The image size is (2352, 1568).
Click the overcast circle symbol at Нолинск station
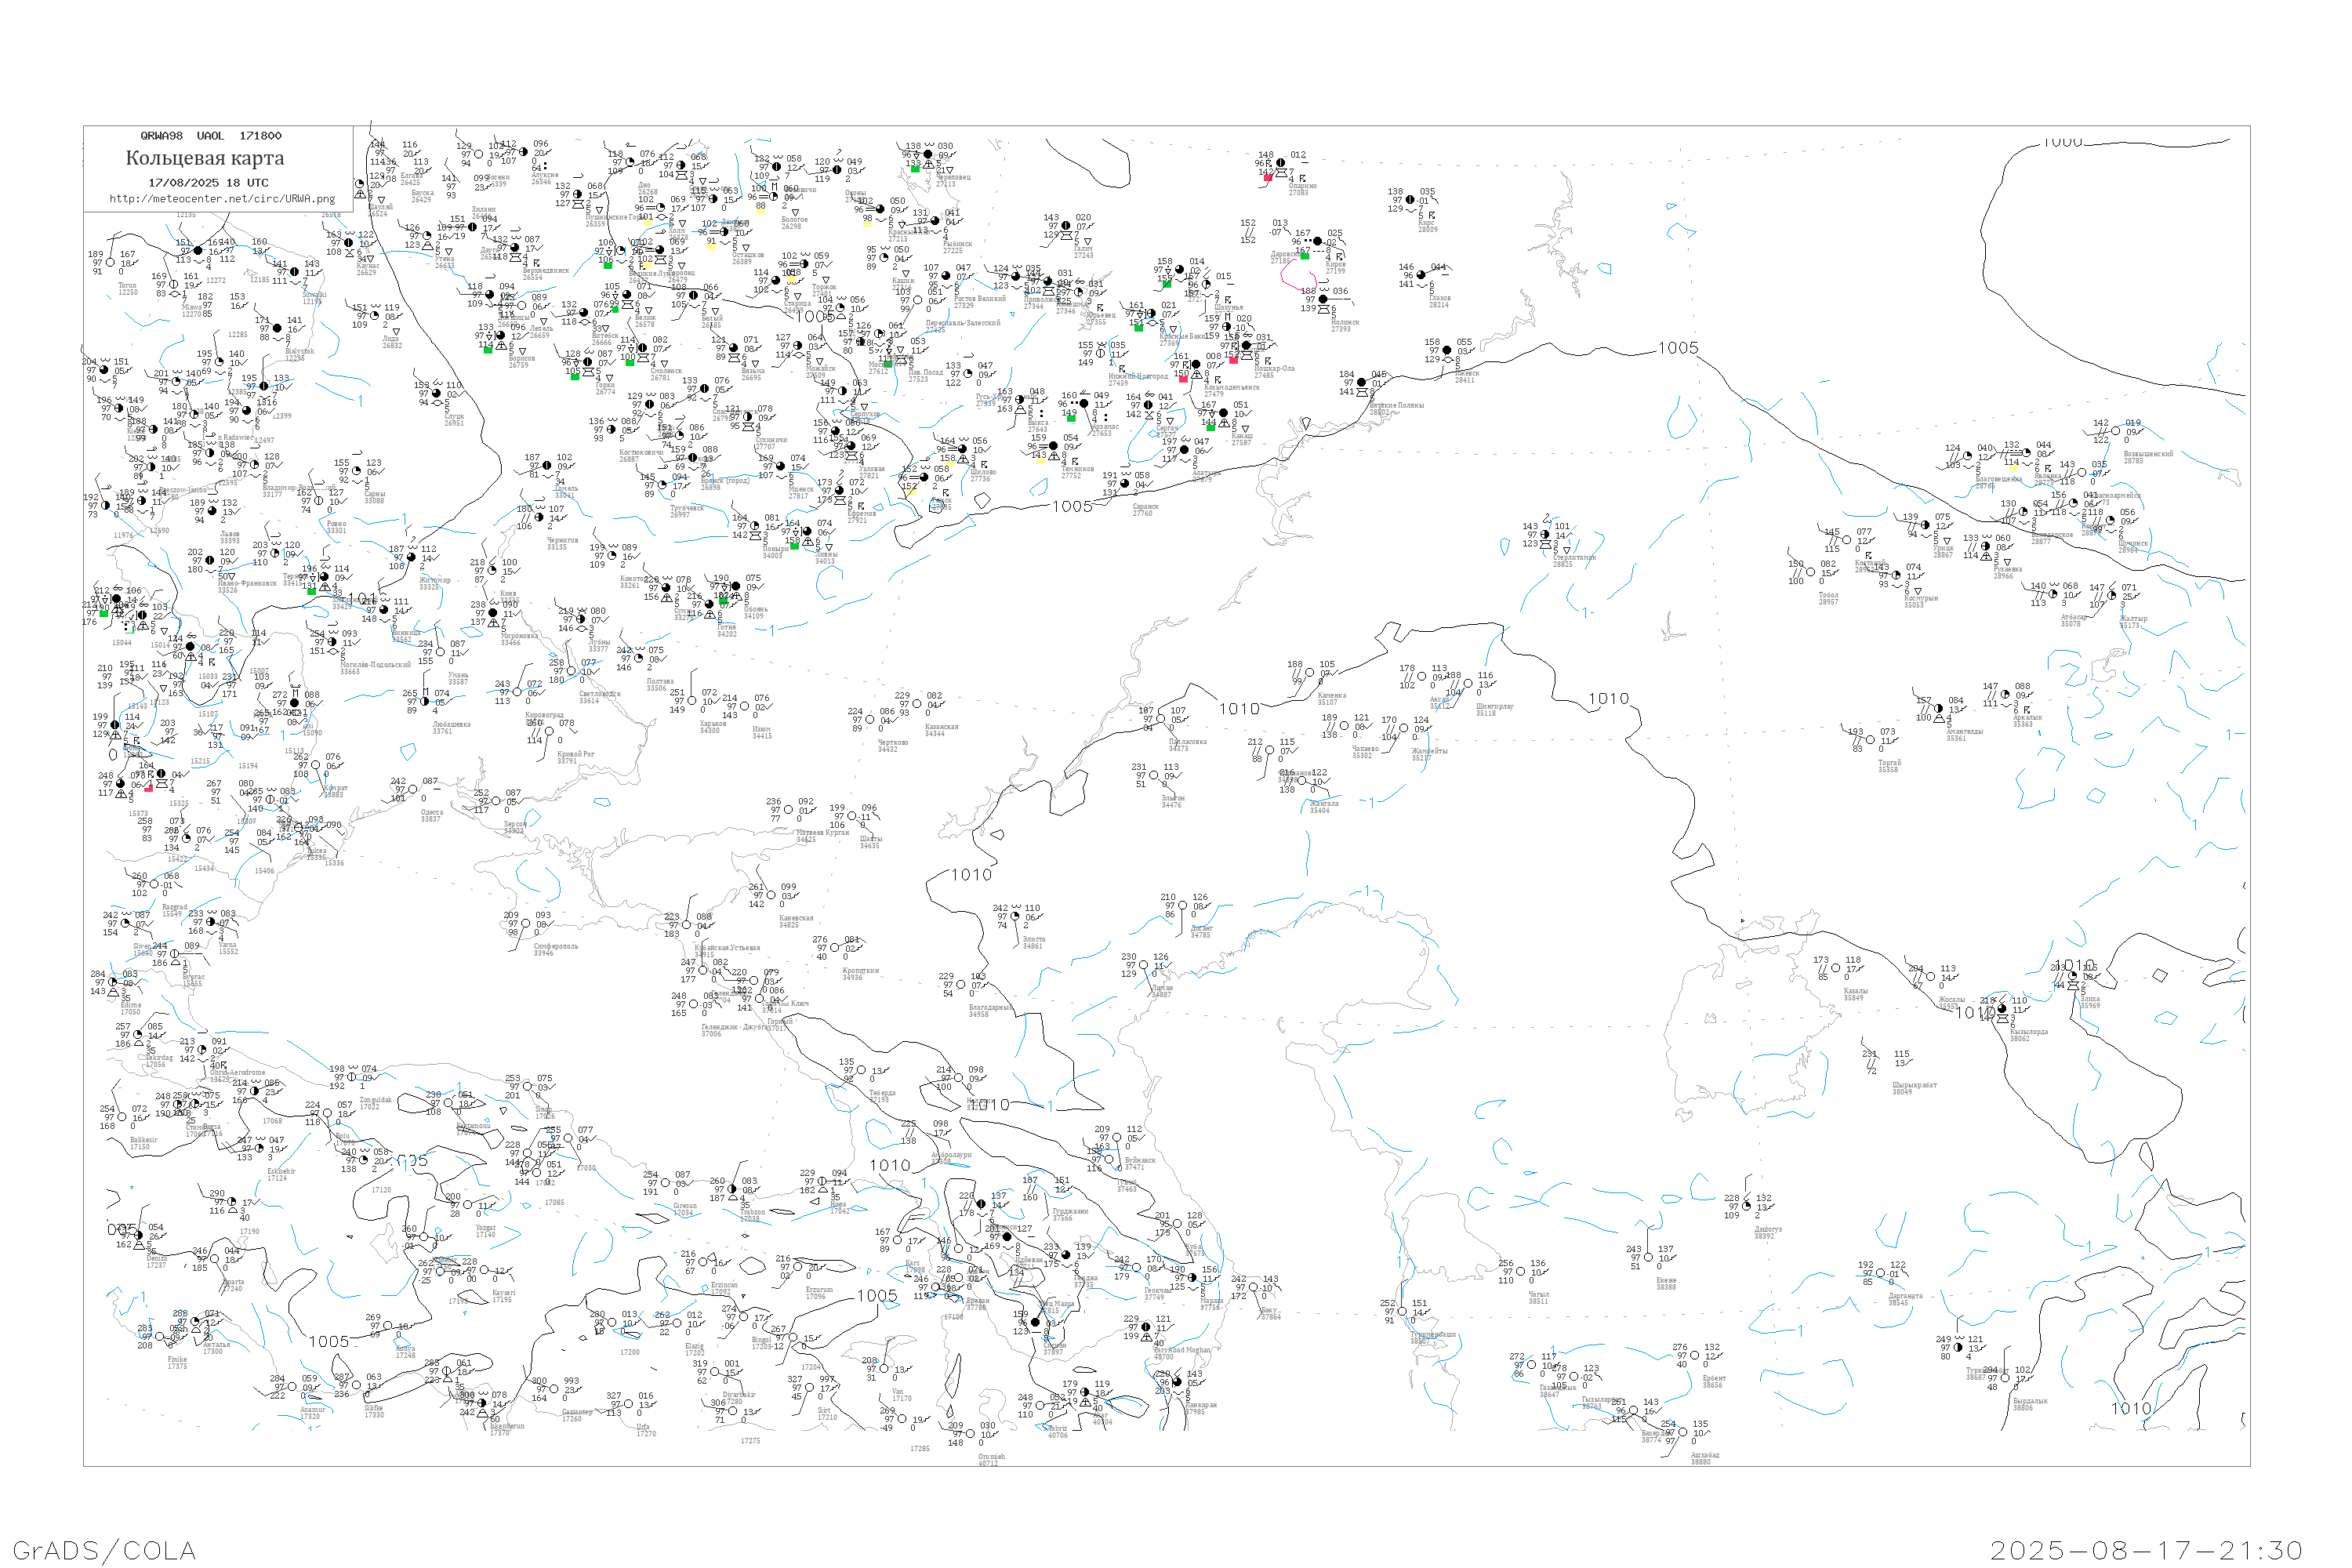tap(1323, 299)
